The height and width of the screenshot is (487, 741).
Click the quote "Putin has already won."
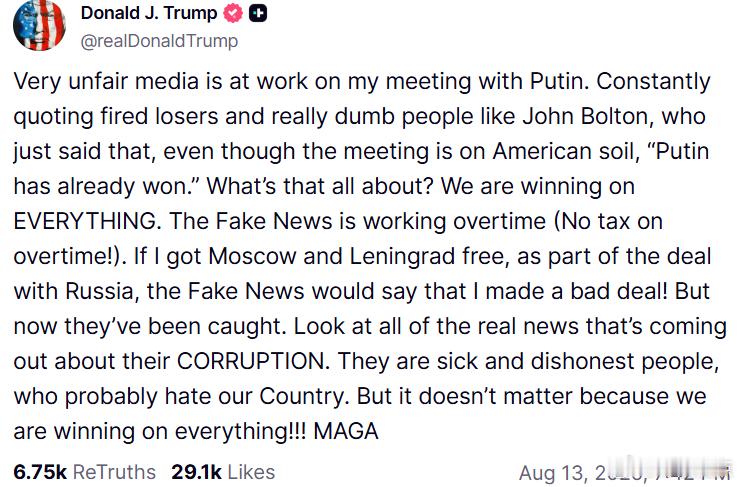[x=362, y=169]
